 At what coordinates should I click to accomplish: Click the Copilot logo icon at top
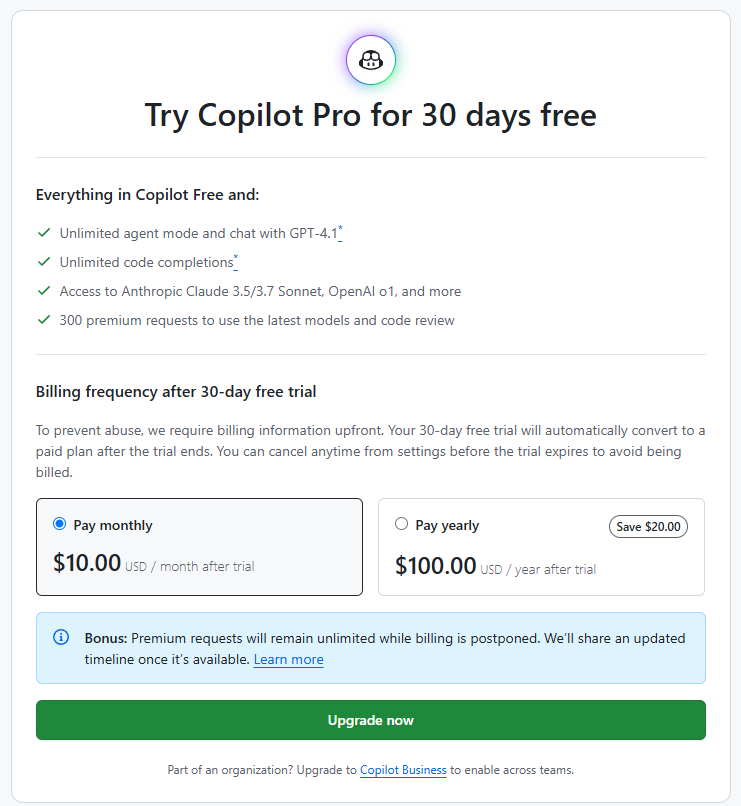tap(370, 60)
